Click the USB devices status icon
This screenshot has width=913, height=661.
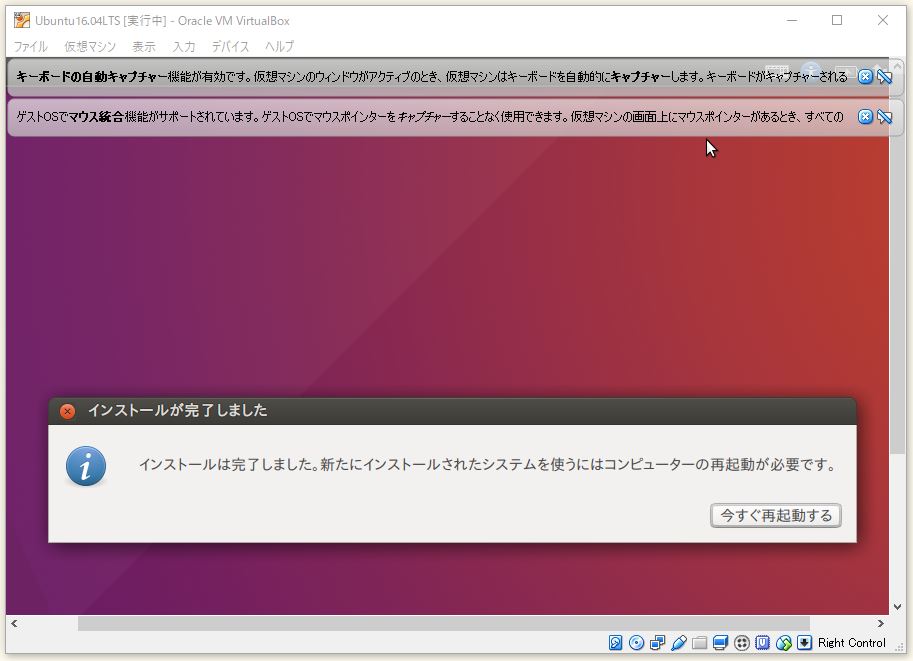click(678, 642)
